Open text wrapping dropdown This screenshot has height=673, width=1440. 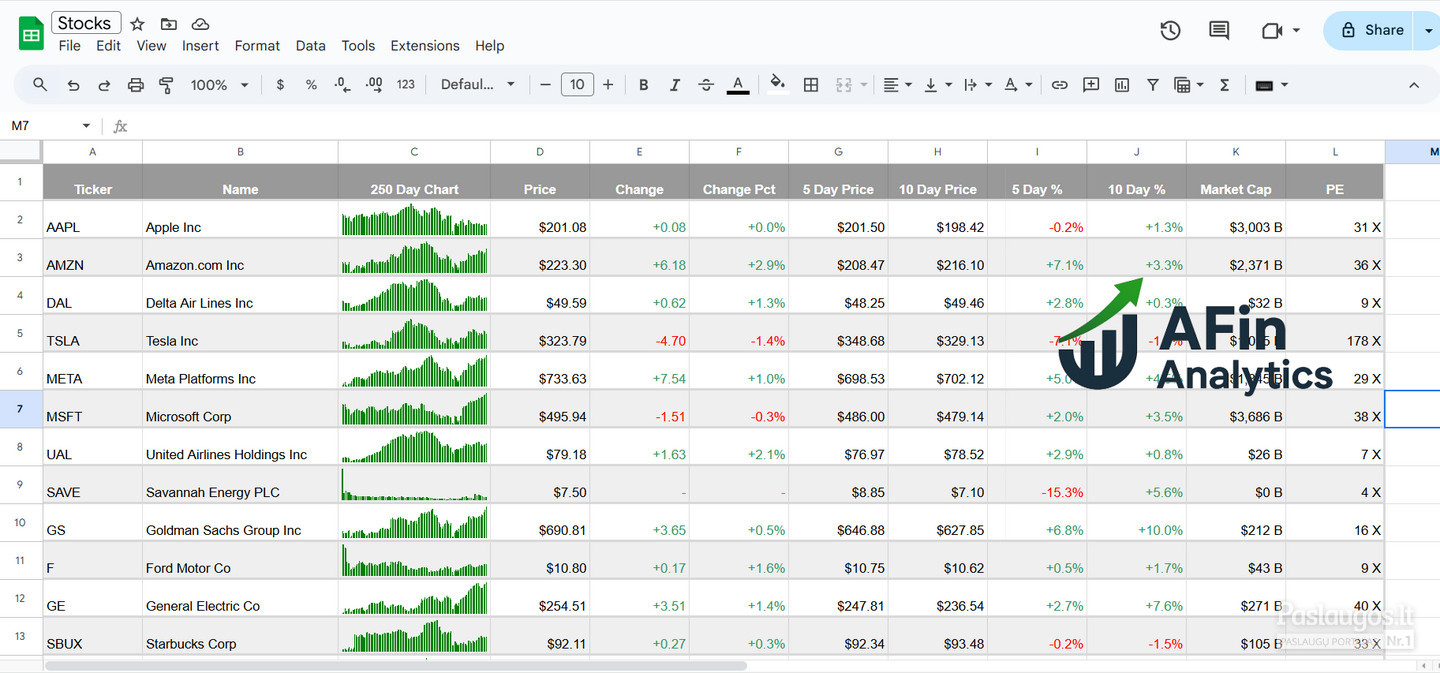tap(977, 85)
